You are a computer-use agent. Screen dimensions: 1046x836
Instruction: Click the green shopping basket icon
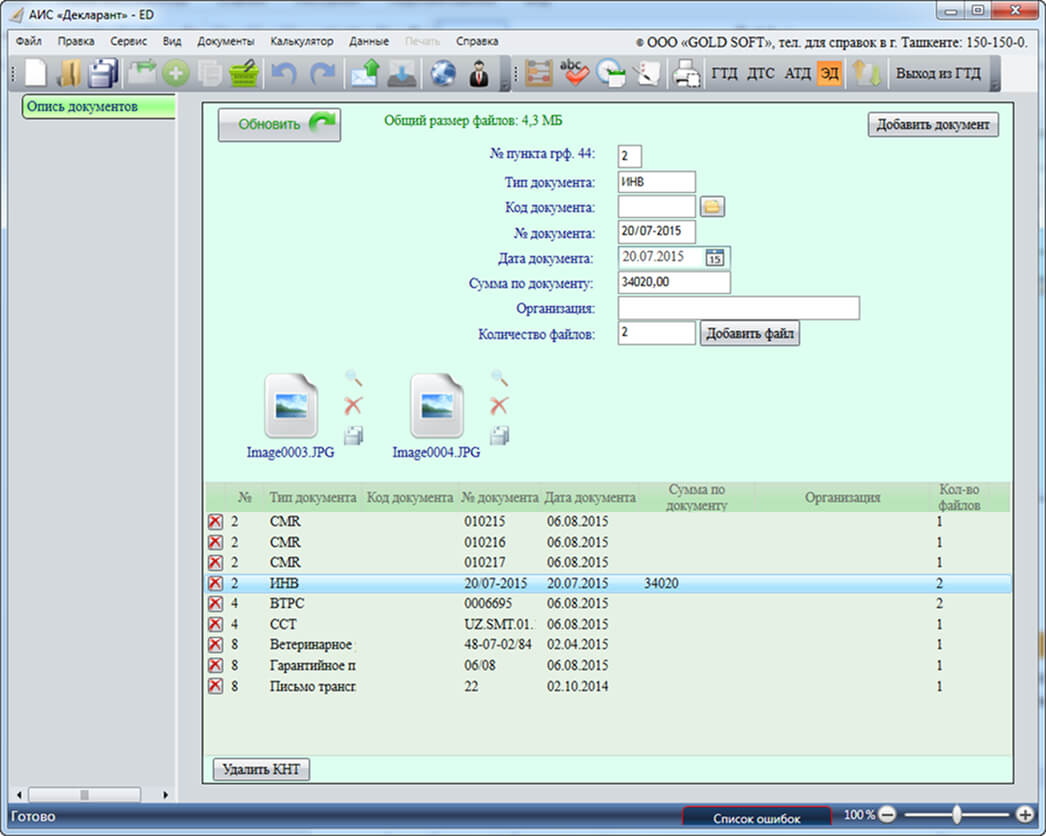pyautogui.click(x=244, y=73)
